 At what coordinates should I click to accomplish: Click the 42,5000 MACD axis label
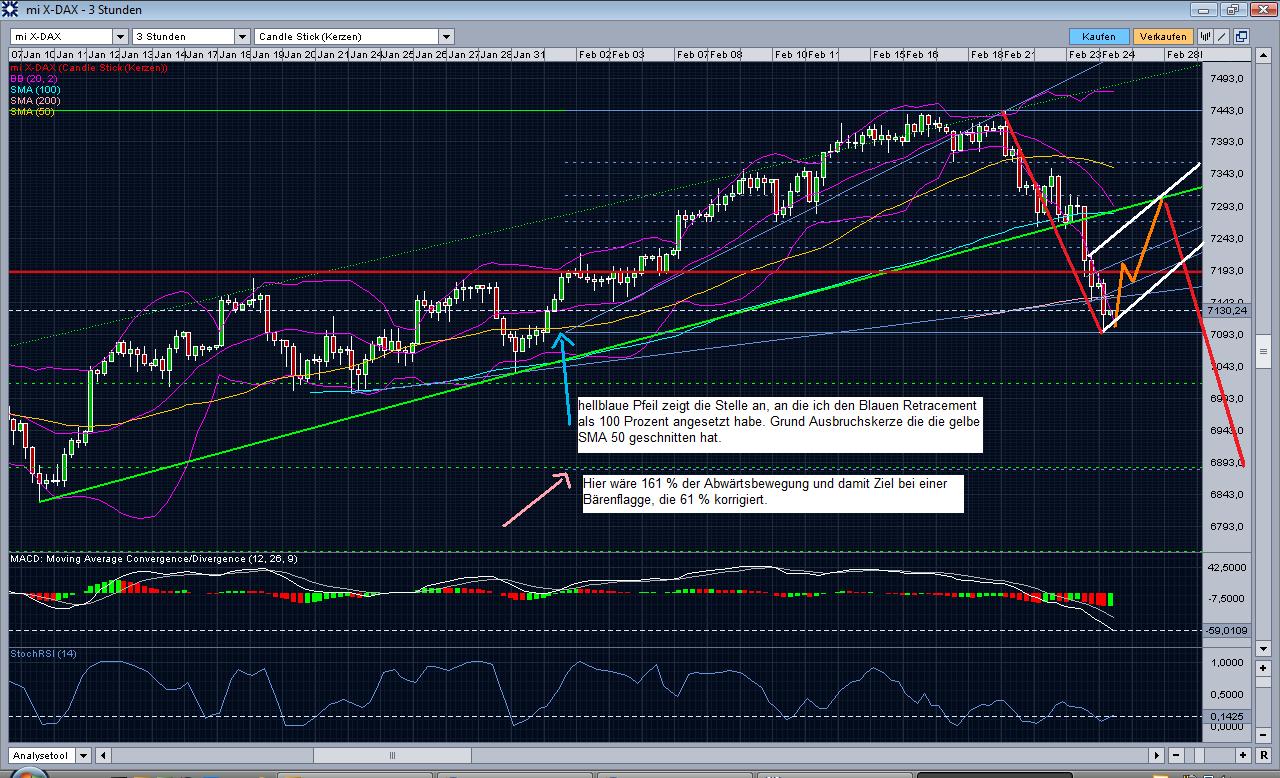coord(1227,566)
